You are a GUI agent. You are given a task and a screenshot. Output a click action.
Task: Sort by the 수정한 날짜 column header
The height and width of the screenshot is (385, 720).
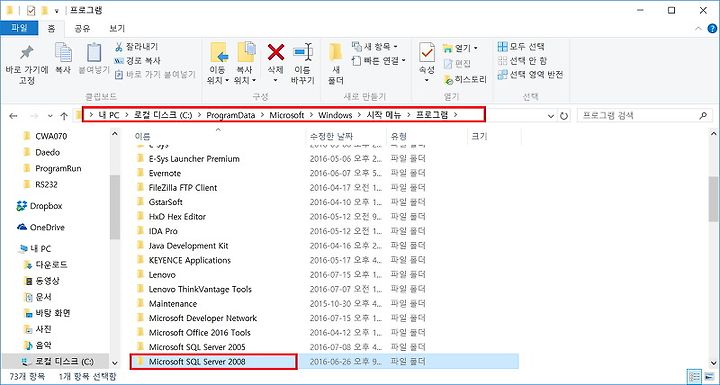346,136
